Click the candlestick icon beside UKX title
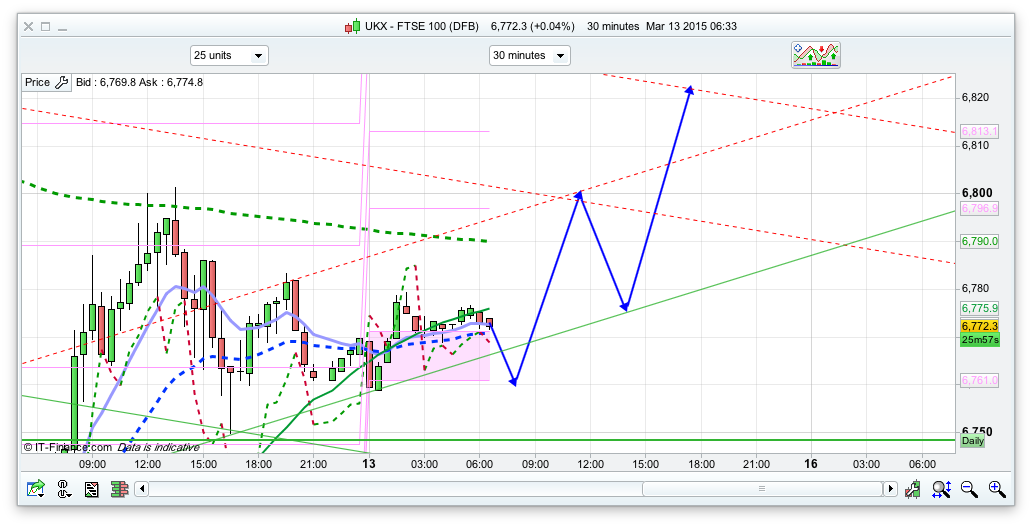Screen dimensions: 1032x527 [351, 26]
